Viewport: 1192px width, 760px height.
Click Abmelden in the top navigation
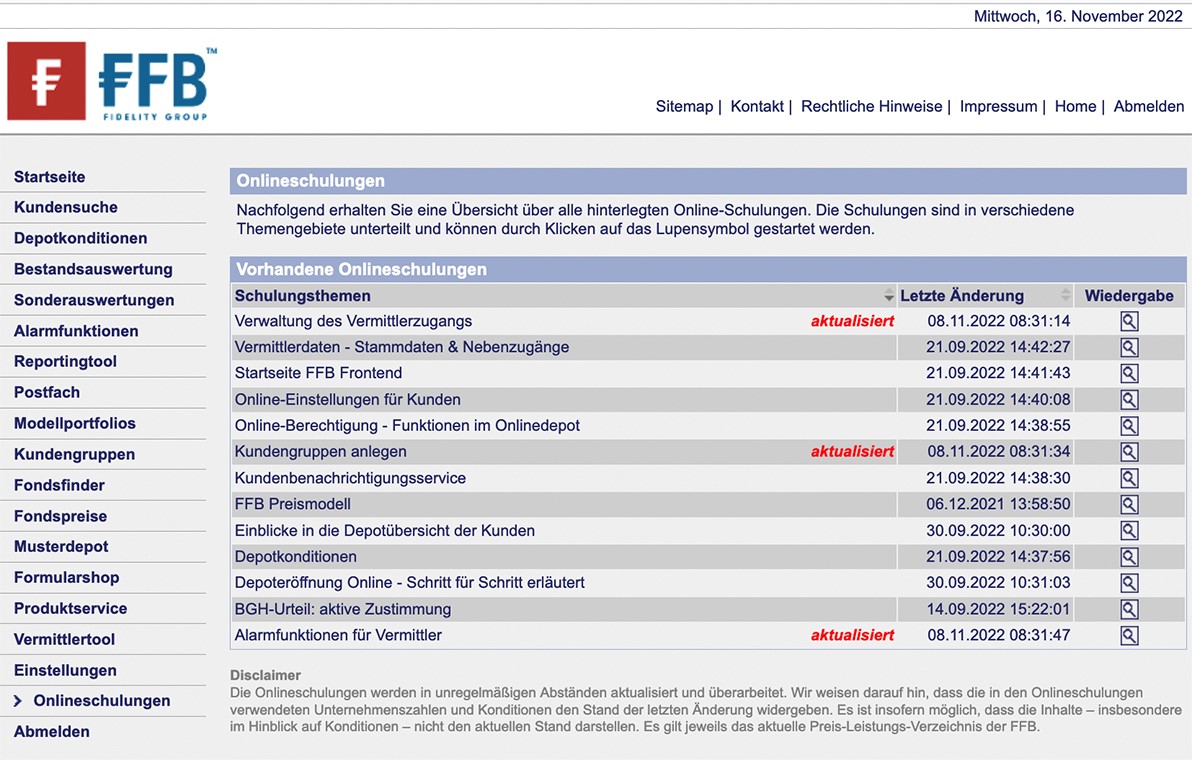tap(1149, 106)
